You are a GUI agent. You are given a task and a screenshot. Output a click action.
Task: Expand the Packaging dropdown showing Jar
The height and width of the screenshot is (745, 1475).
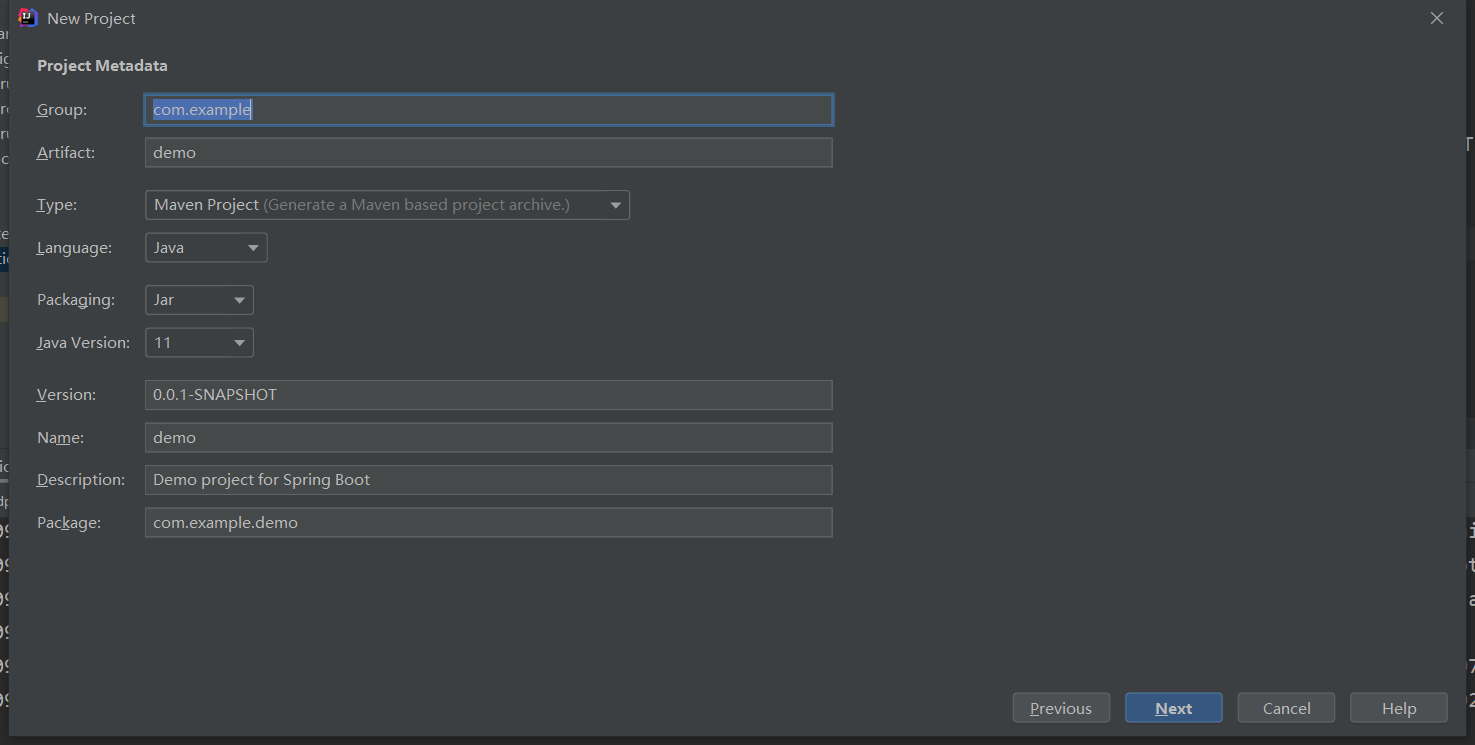point(199,300)
